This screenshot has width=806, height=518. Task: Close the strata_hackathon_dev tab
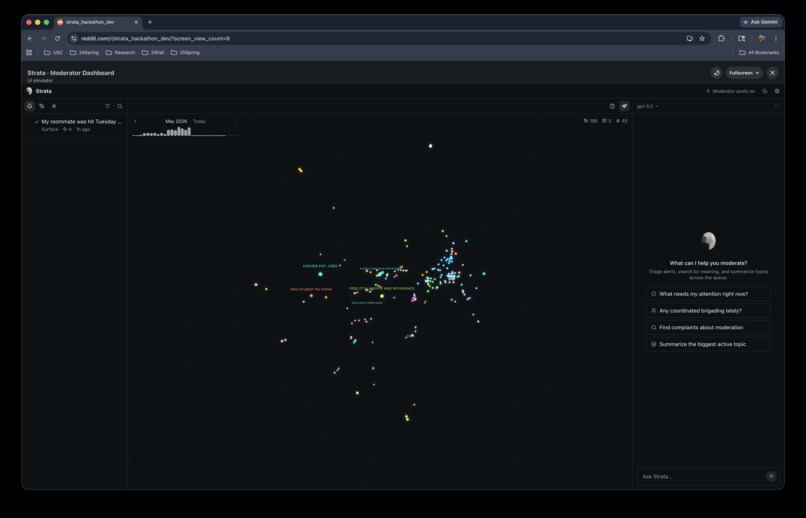(x=136, y=22)
